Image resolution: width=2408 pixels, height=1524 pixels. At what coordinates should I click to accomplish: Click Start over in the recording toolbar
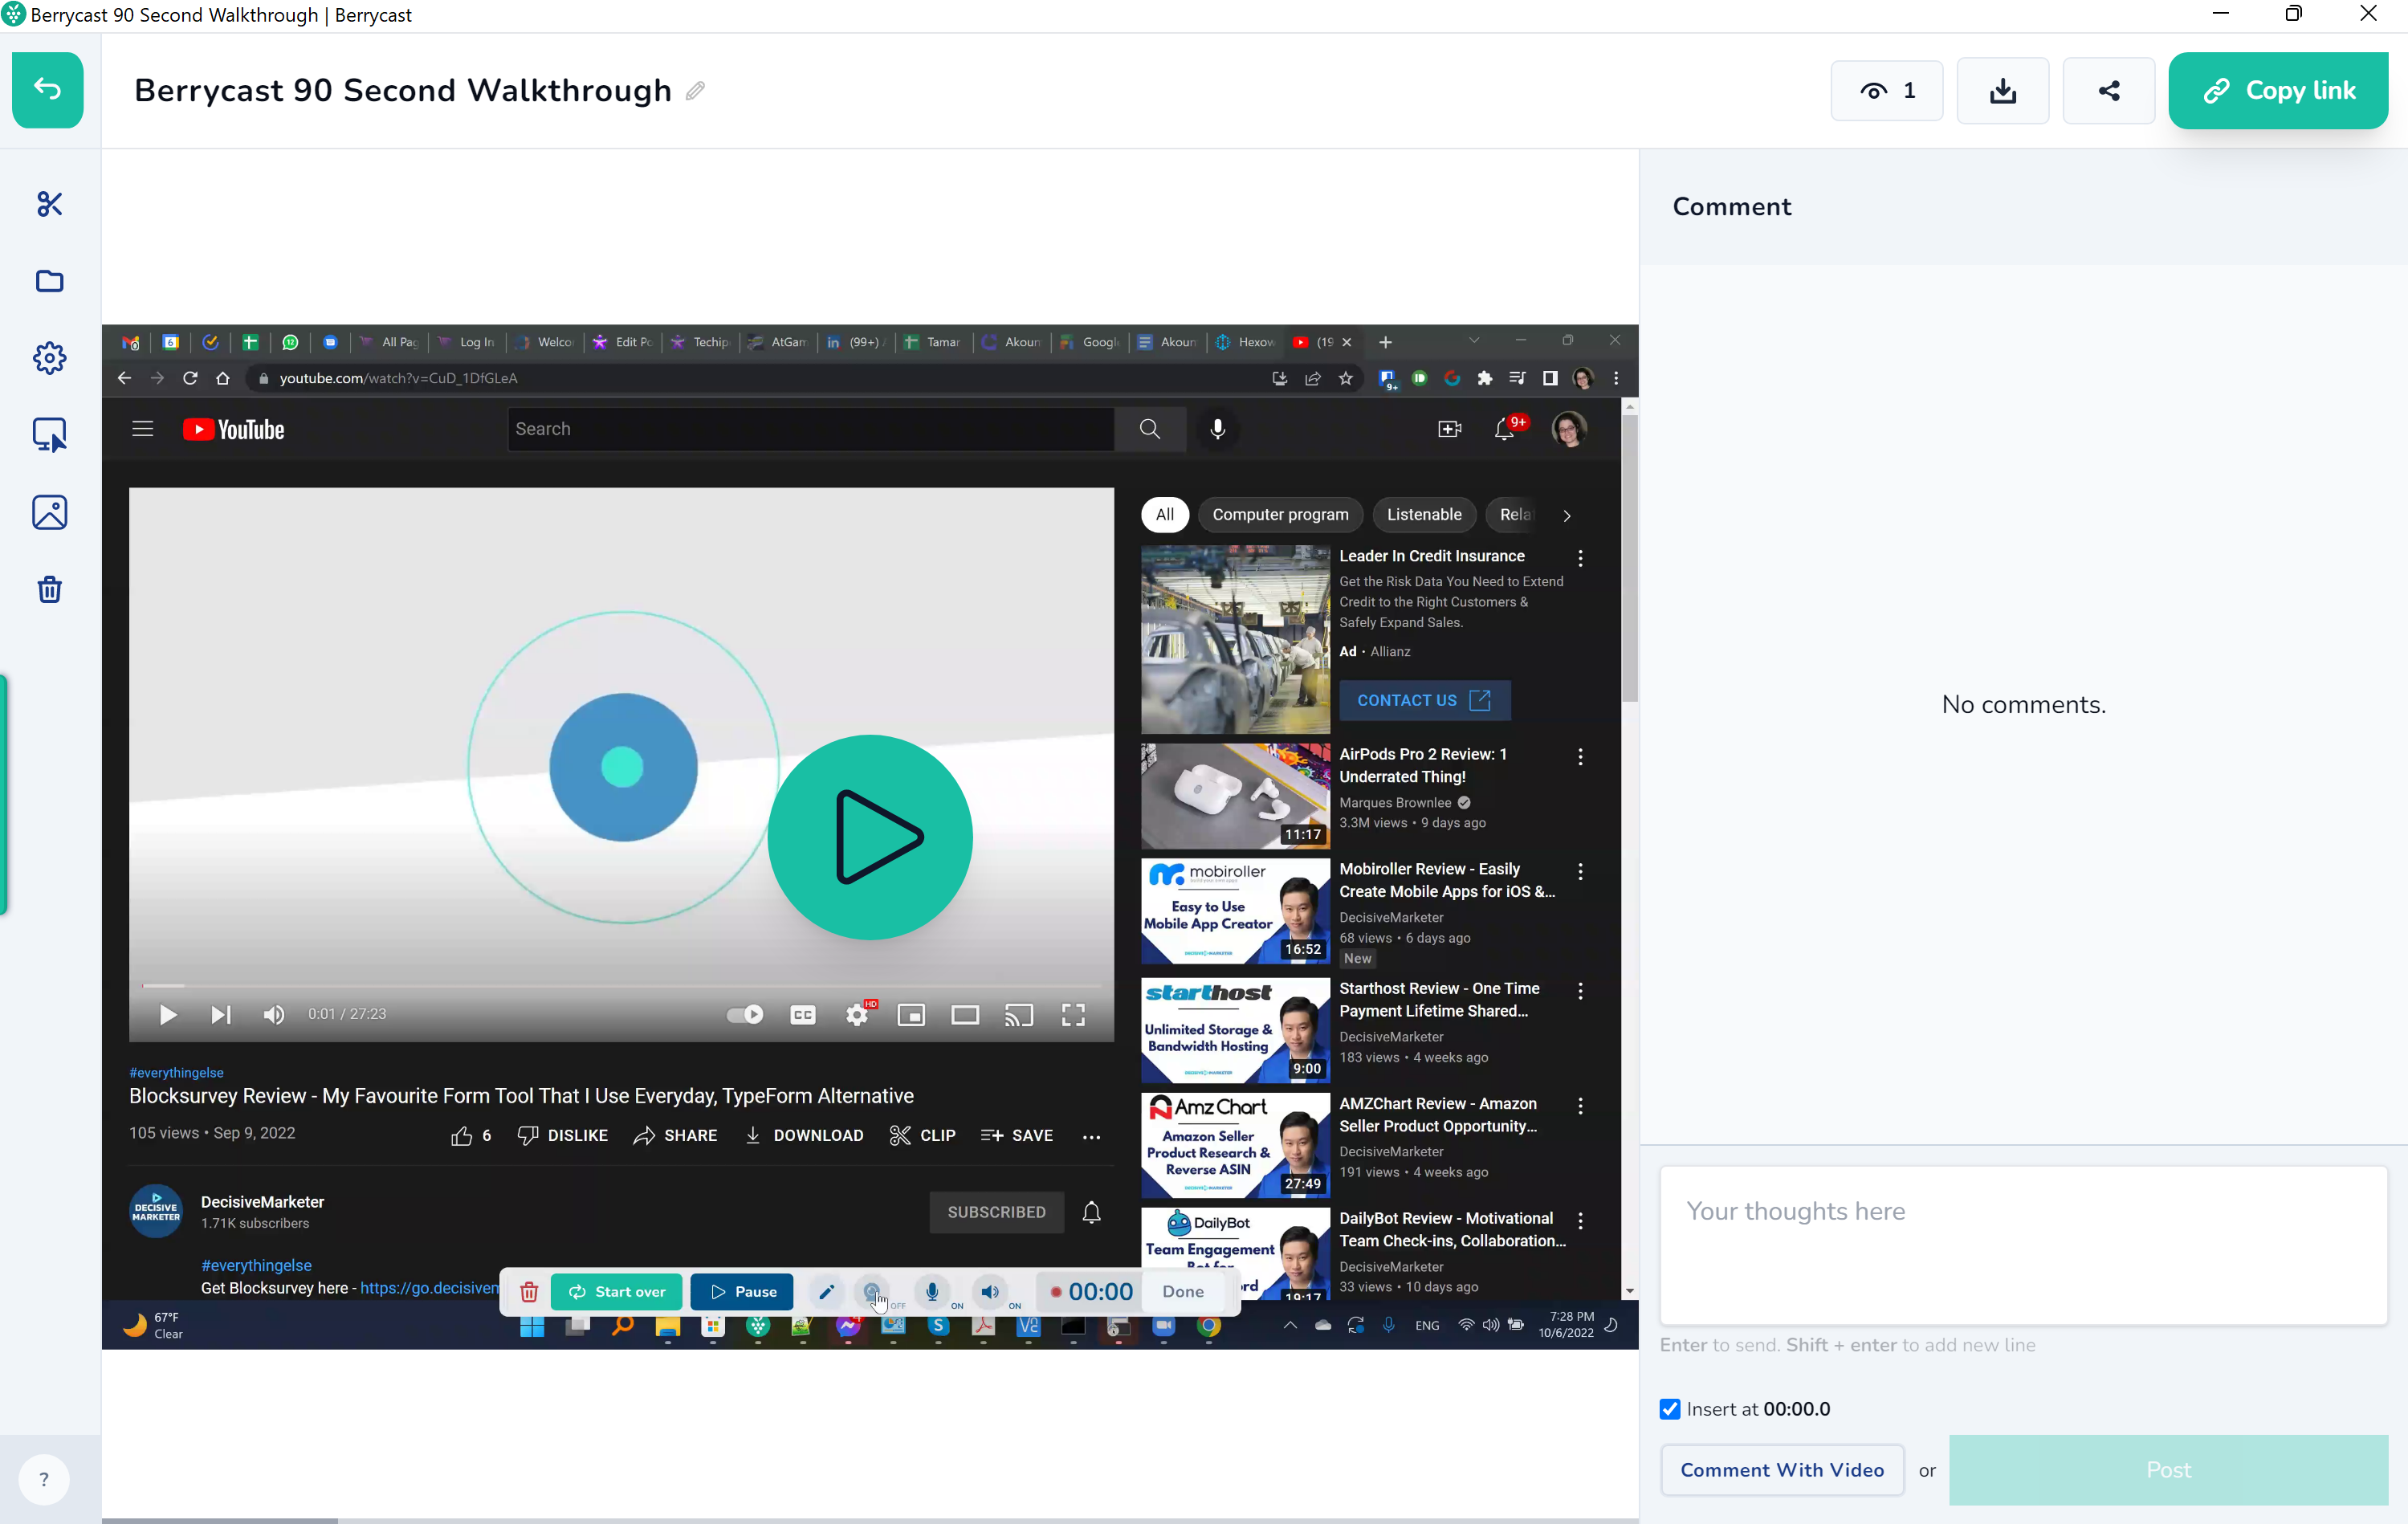pyautogui.click(x=617, y=1292)
